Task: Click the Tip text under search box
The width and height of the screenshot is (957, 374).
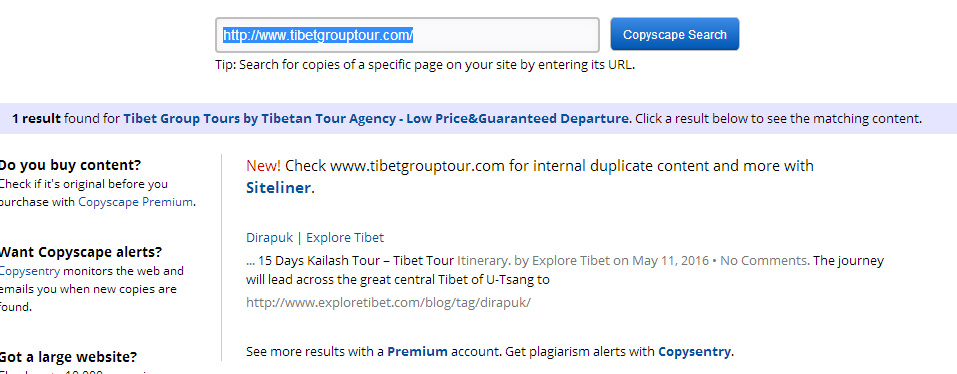Action: tap(425, 65)
